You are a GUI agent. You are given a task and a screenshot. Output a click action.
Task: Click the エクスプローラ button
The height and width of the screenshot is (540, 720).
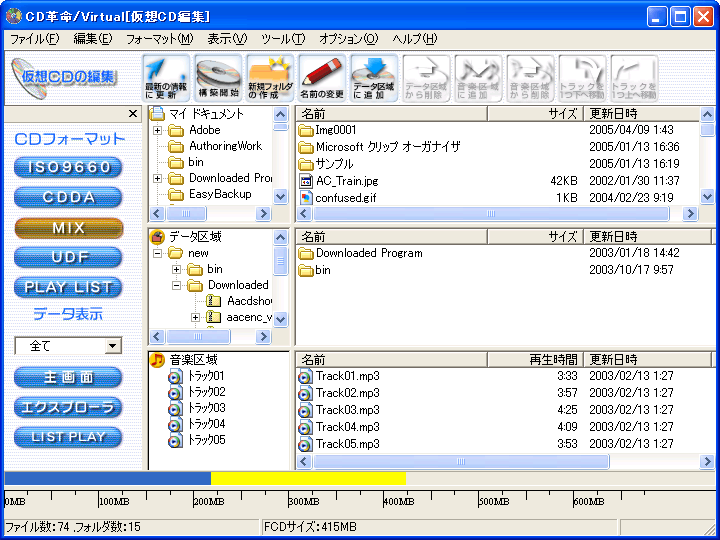(68, 408)
